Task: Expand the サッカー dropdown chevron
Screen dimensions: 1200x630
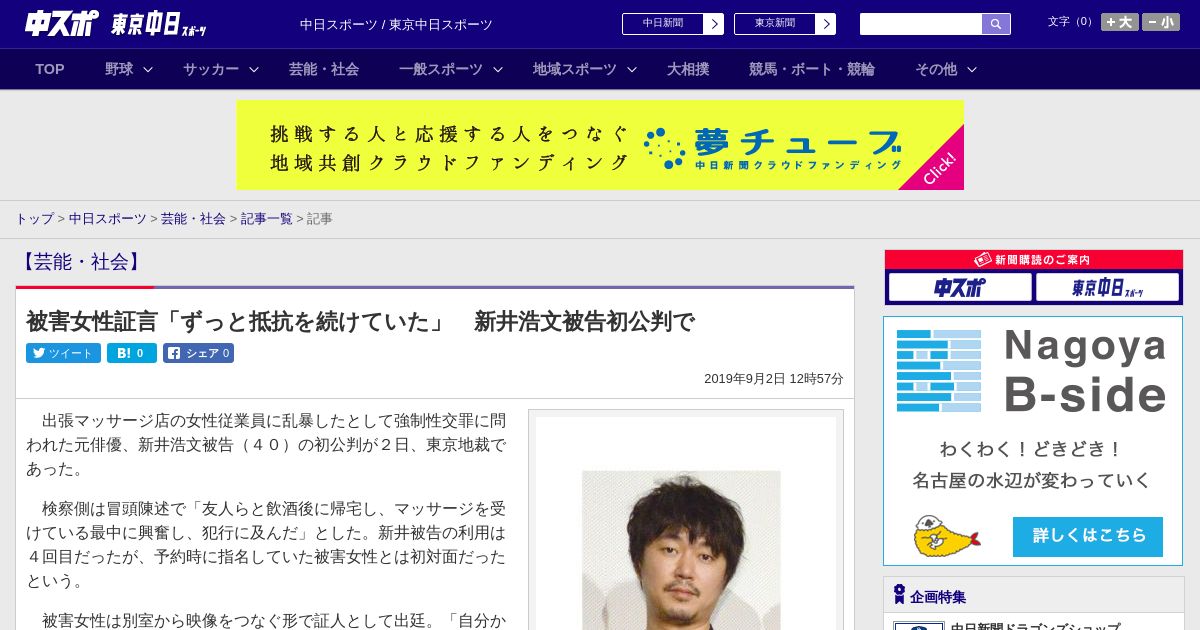Action: pos(254,69)
